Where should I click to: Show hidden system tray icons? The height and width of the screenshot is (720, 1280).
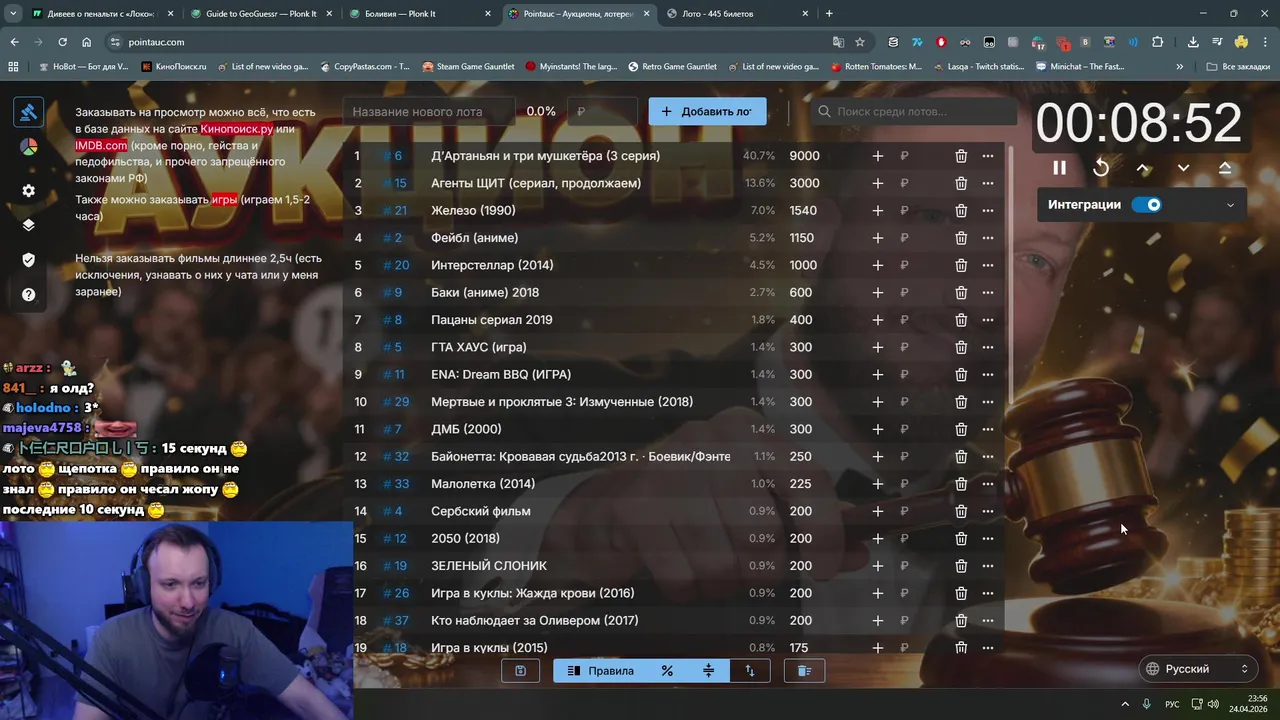click(x=1125, y=704)
